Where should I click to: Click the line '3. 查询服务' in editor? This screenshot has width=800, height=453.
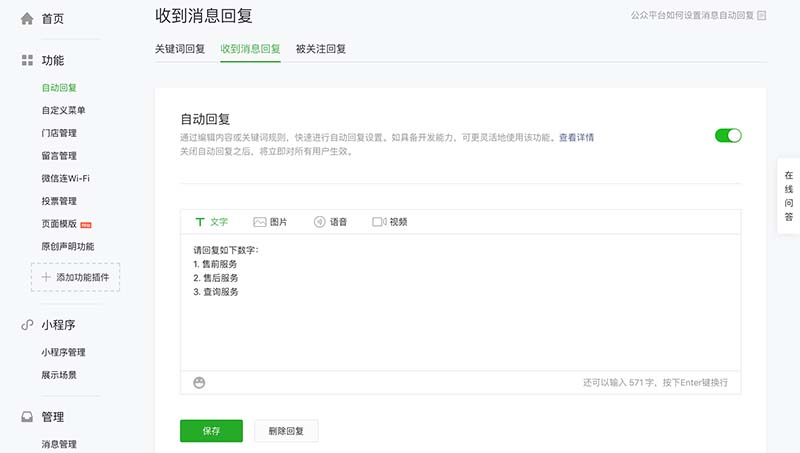pos(215,292)
